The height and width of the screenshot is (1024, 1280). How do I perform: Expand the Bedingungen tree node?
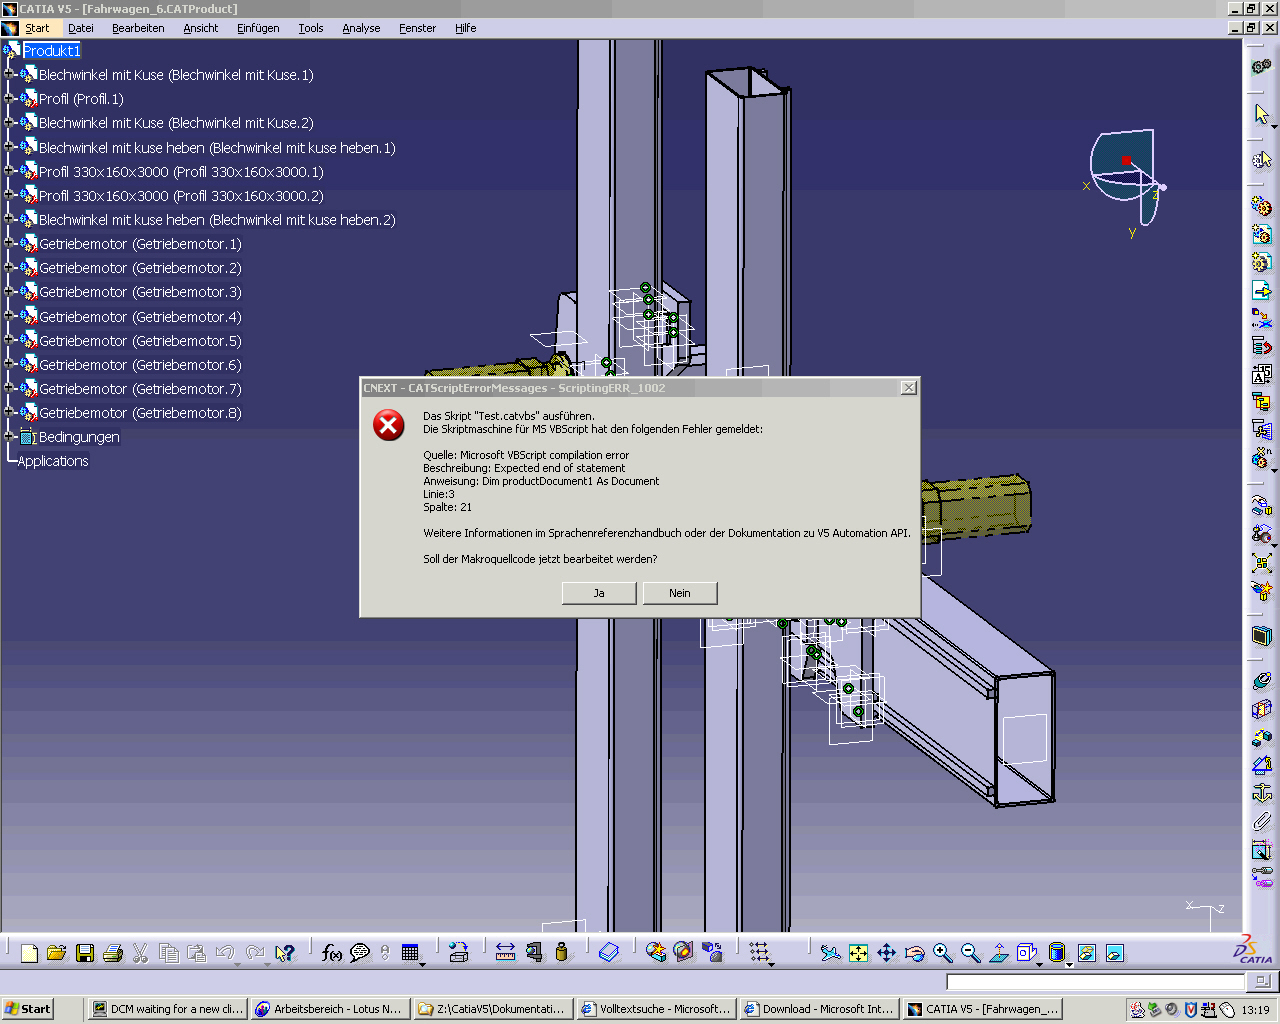[x=9, y=436]
